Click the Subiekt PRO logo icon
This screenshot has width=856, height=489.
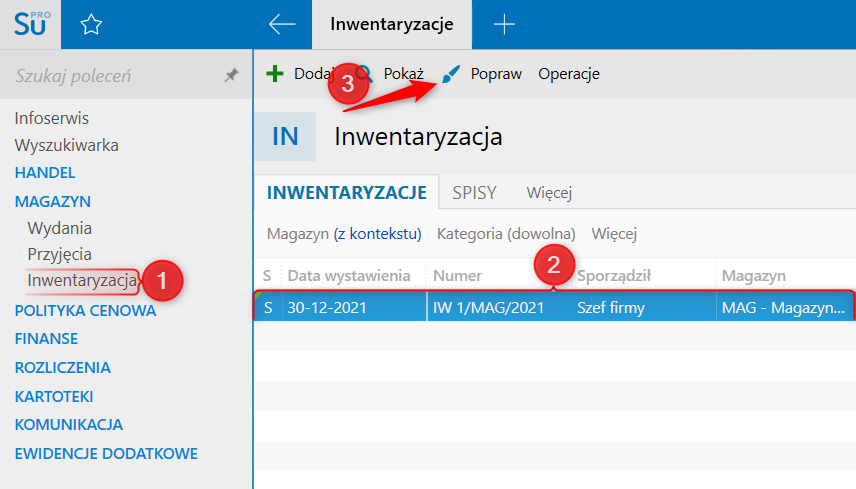pos(30,24)
